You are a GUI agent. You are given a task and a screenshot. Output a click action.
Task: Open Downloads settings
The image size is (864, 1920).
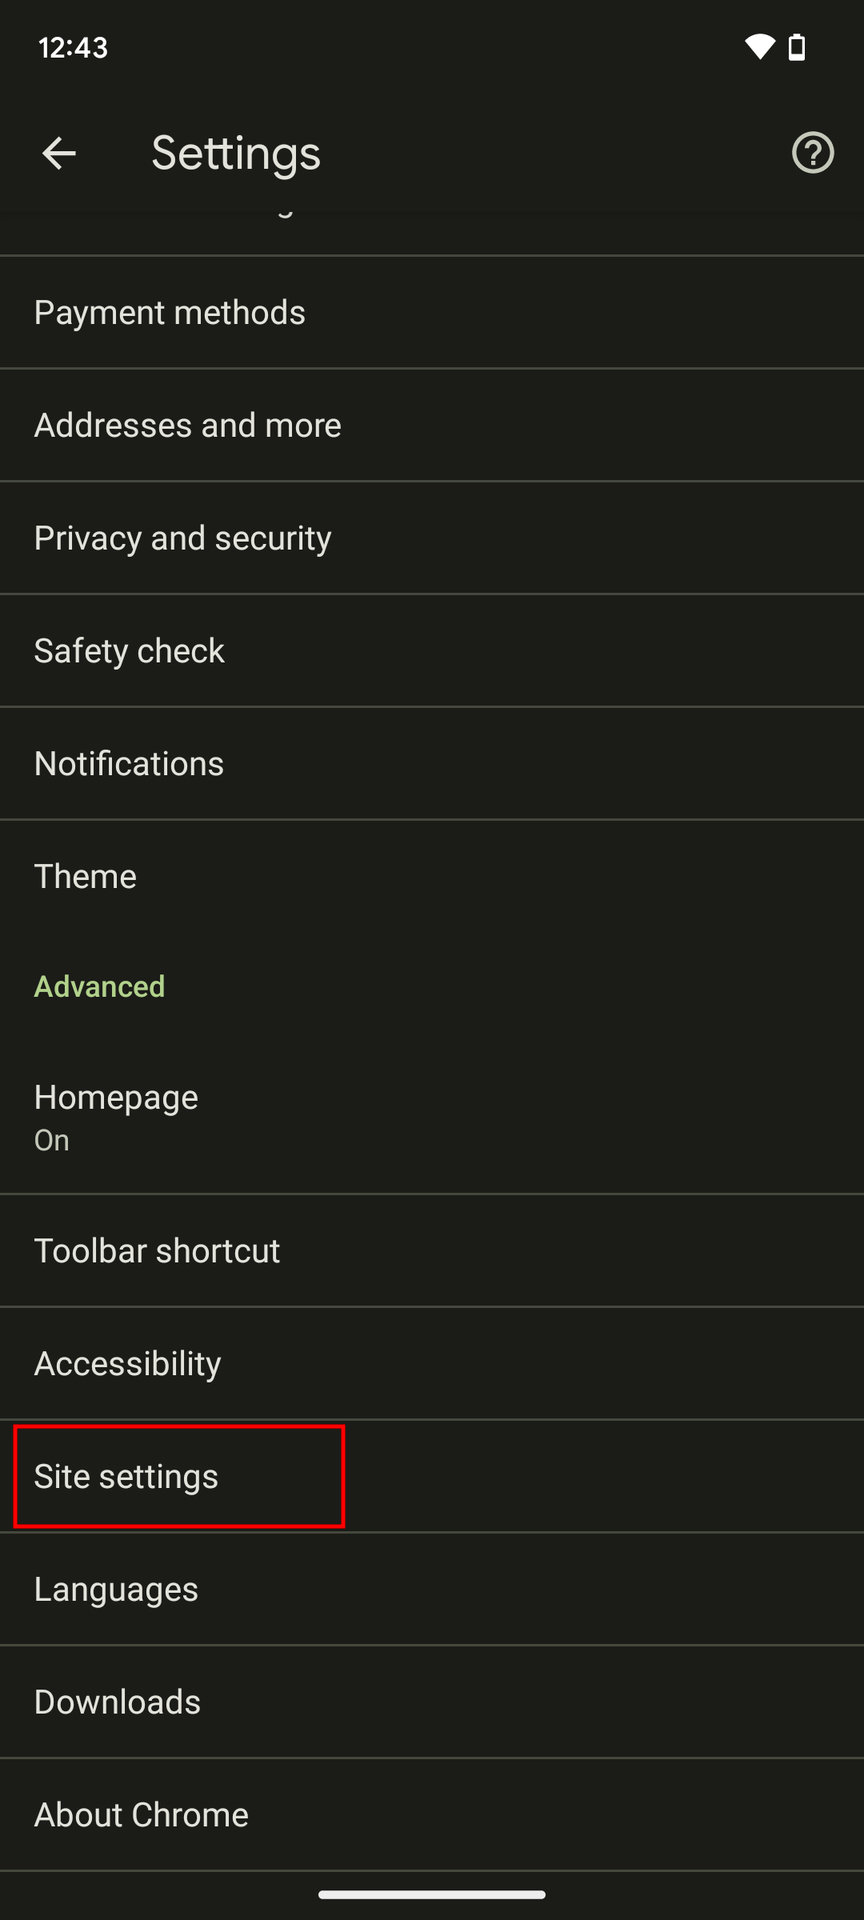118,1703
